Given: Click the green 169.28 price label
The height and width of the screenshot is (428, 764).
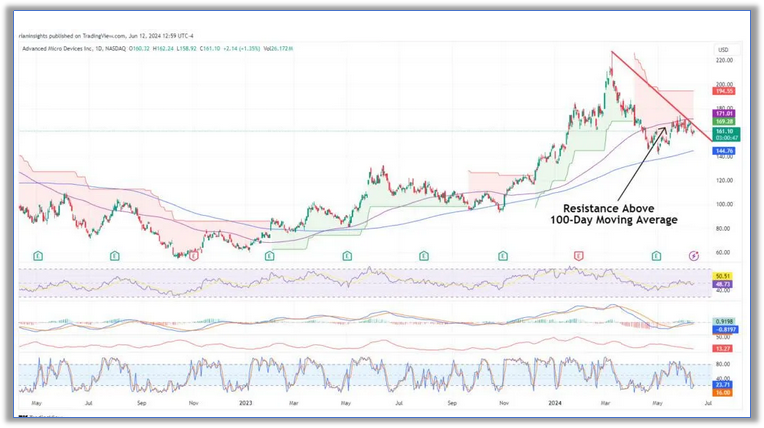Looking at the screenshot, I should tap(724, 121).
